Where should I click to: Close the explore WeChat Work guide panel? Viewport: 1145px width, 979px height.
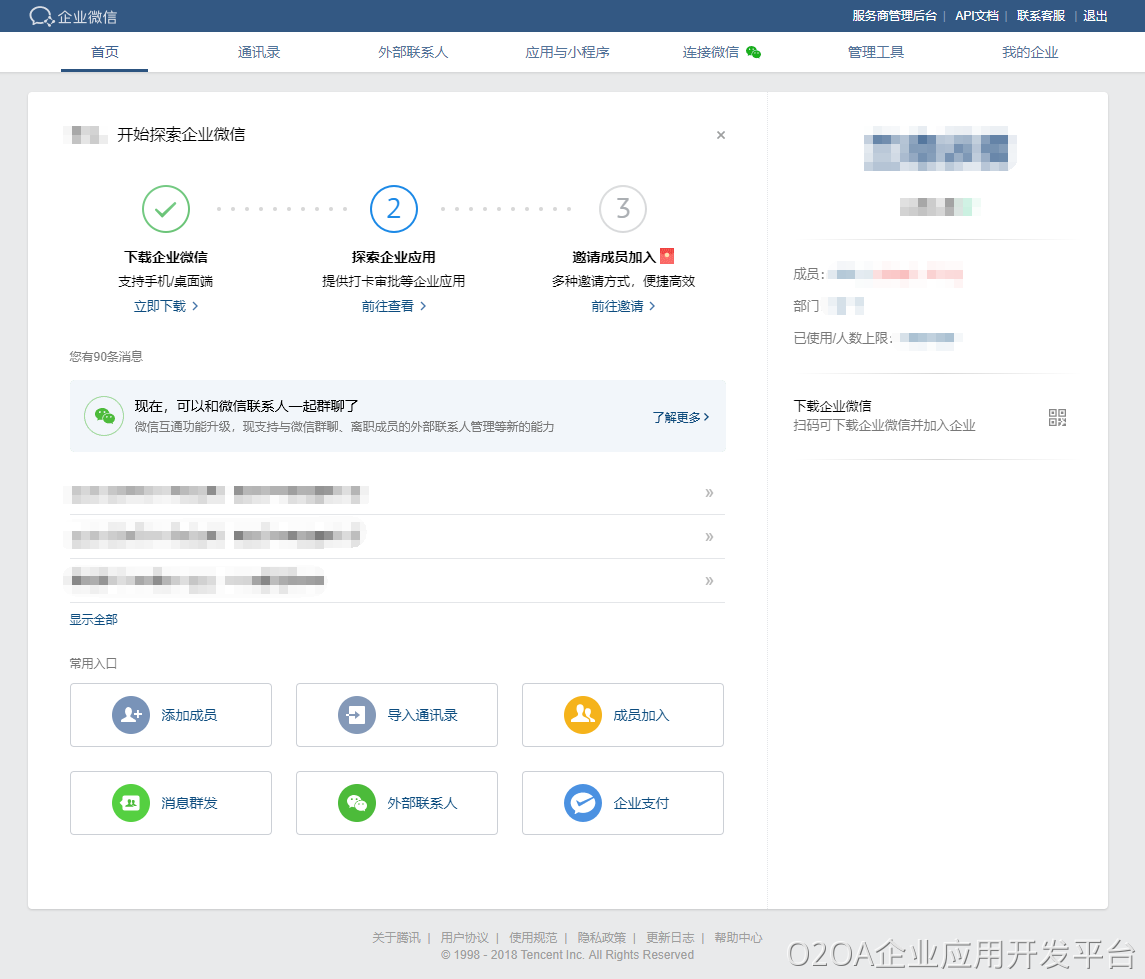coord(720,135)
